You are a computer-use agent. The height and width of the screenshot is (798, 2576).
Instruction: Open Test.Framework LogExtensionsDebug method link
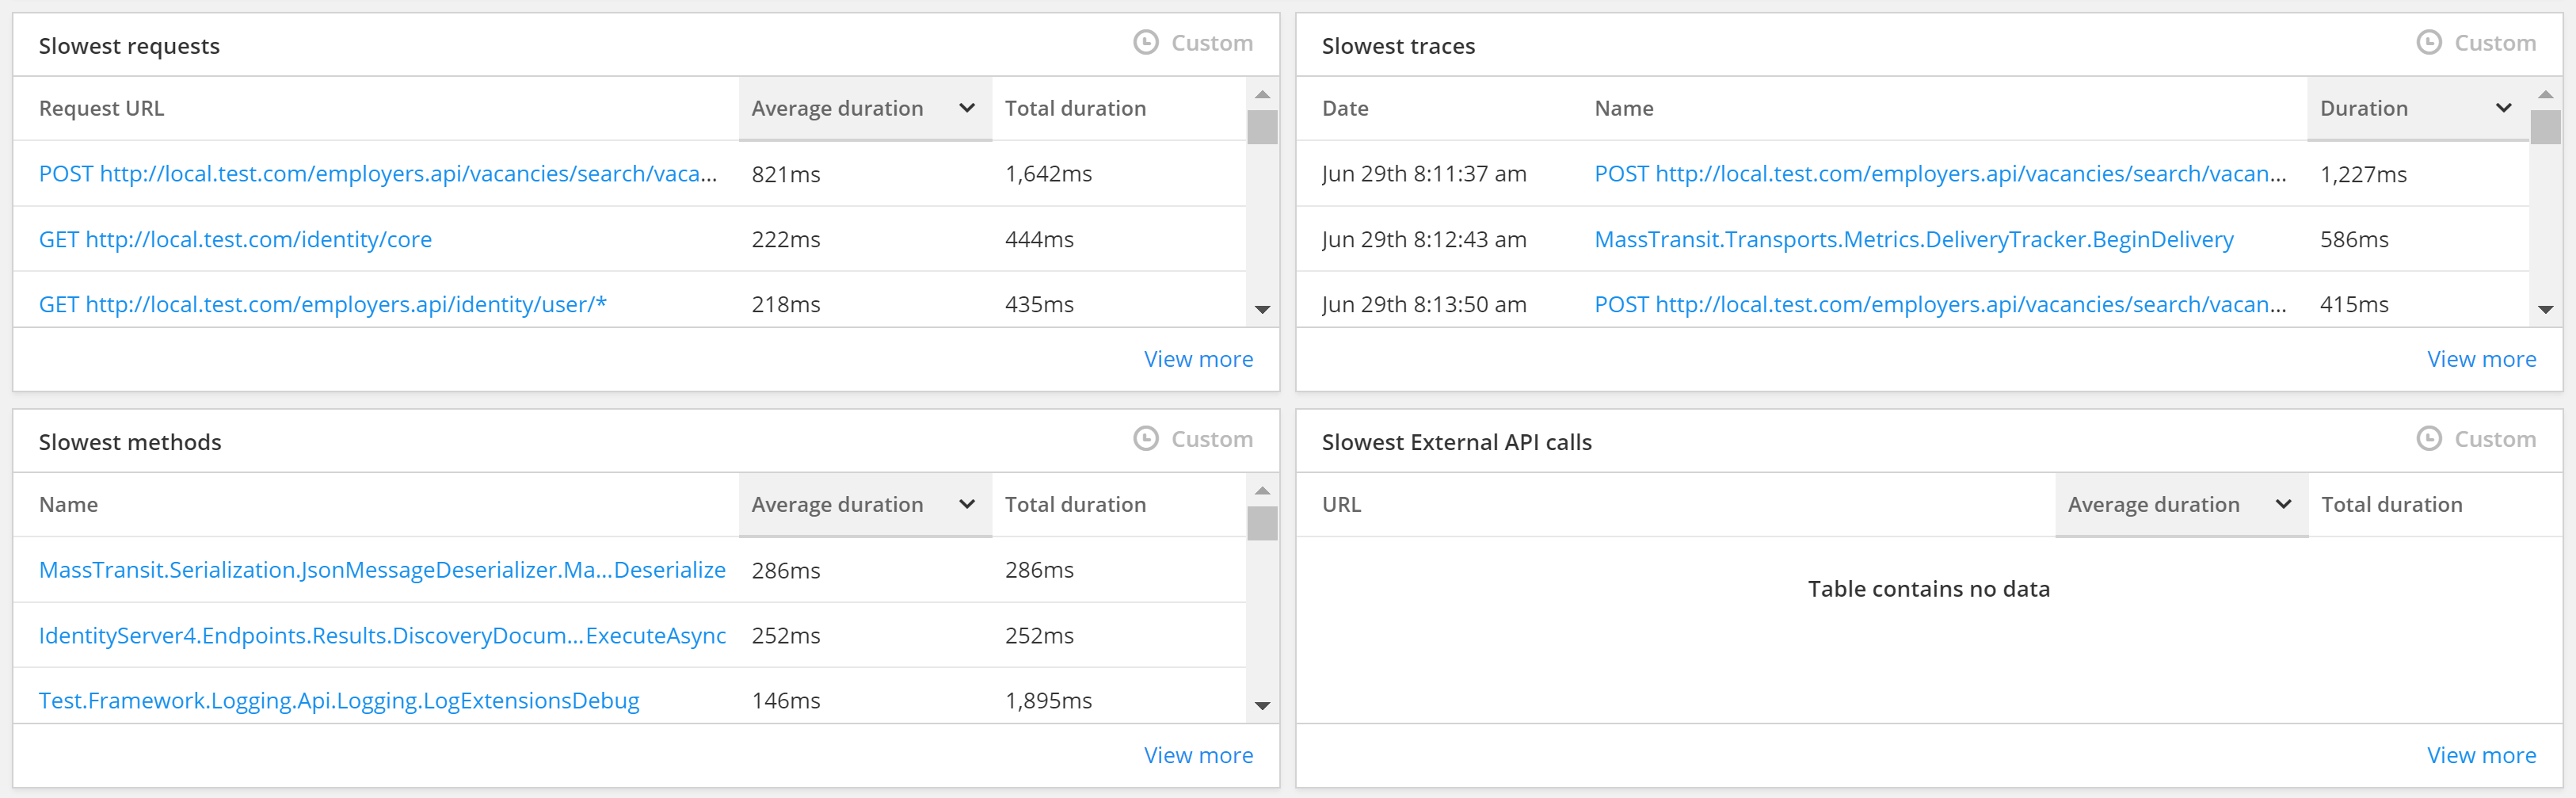point(339,700)
